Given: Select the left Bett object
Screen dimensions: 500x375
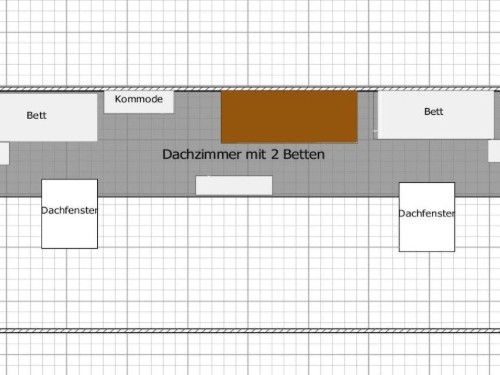Looking at the screenshot, I should coord(48,117).
